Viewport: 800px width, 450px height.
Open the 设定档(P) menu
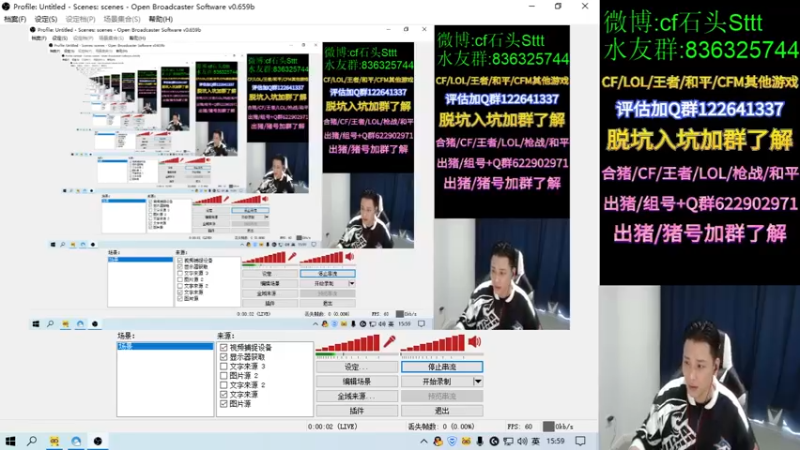pyautogui.click(x=81, y=19)
